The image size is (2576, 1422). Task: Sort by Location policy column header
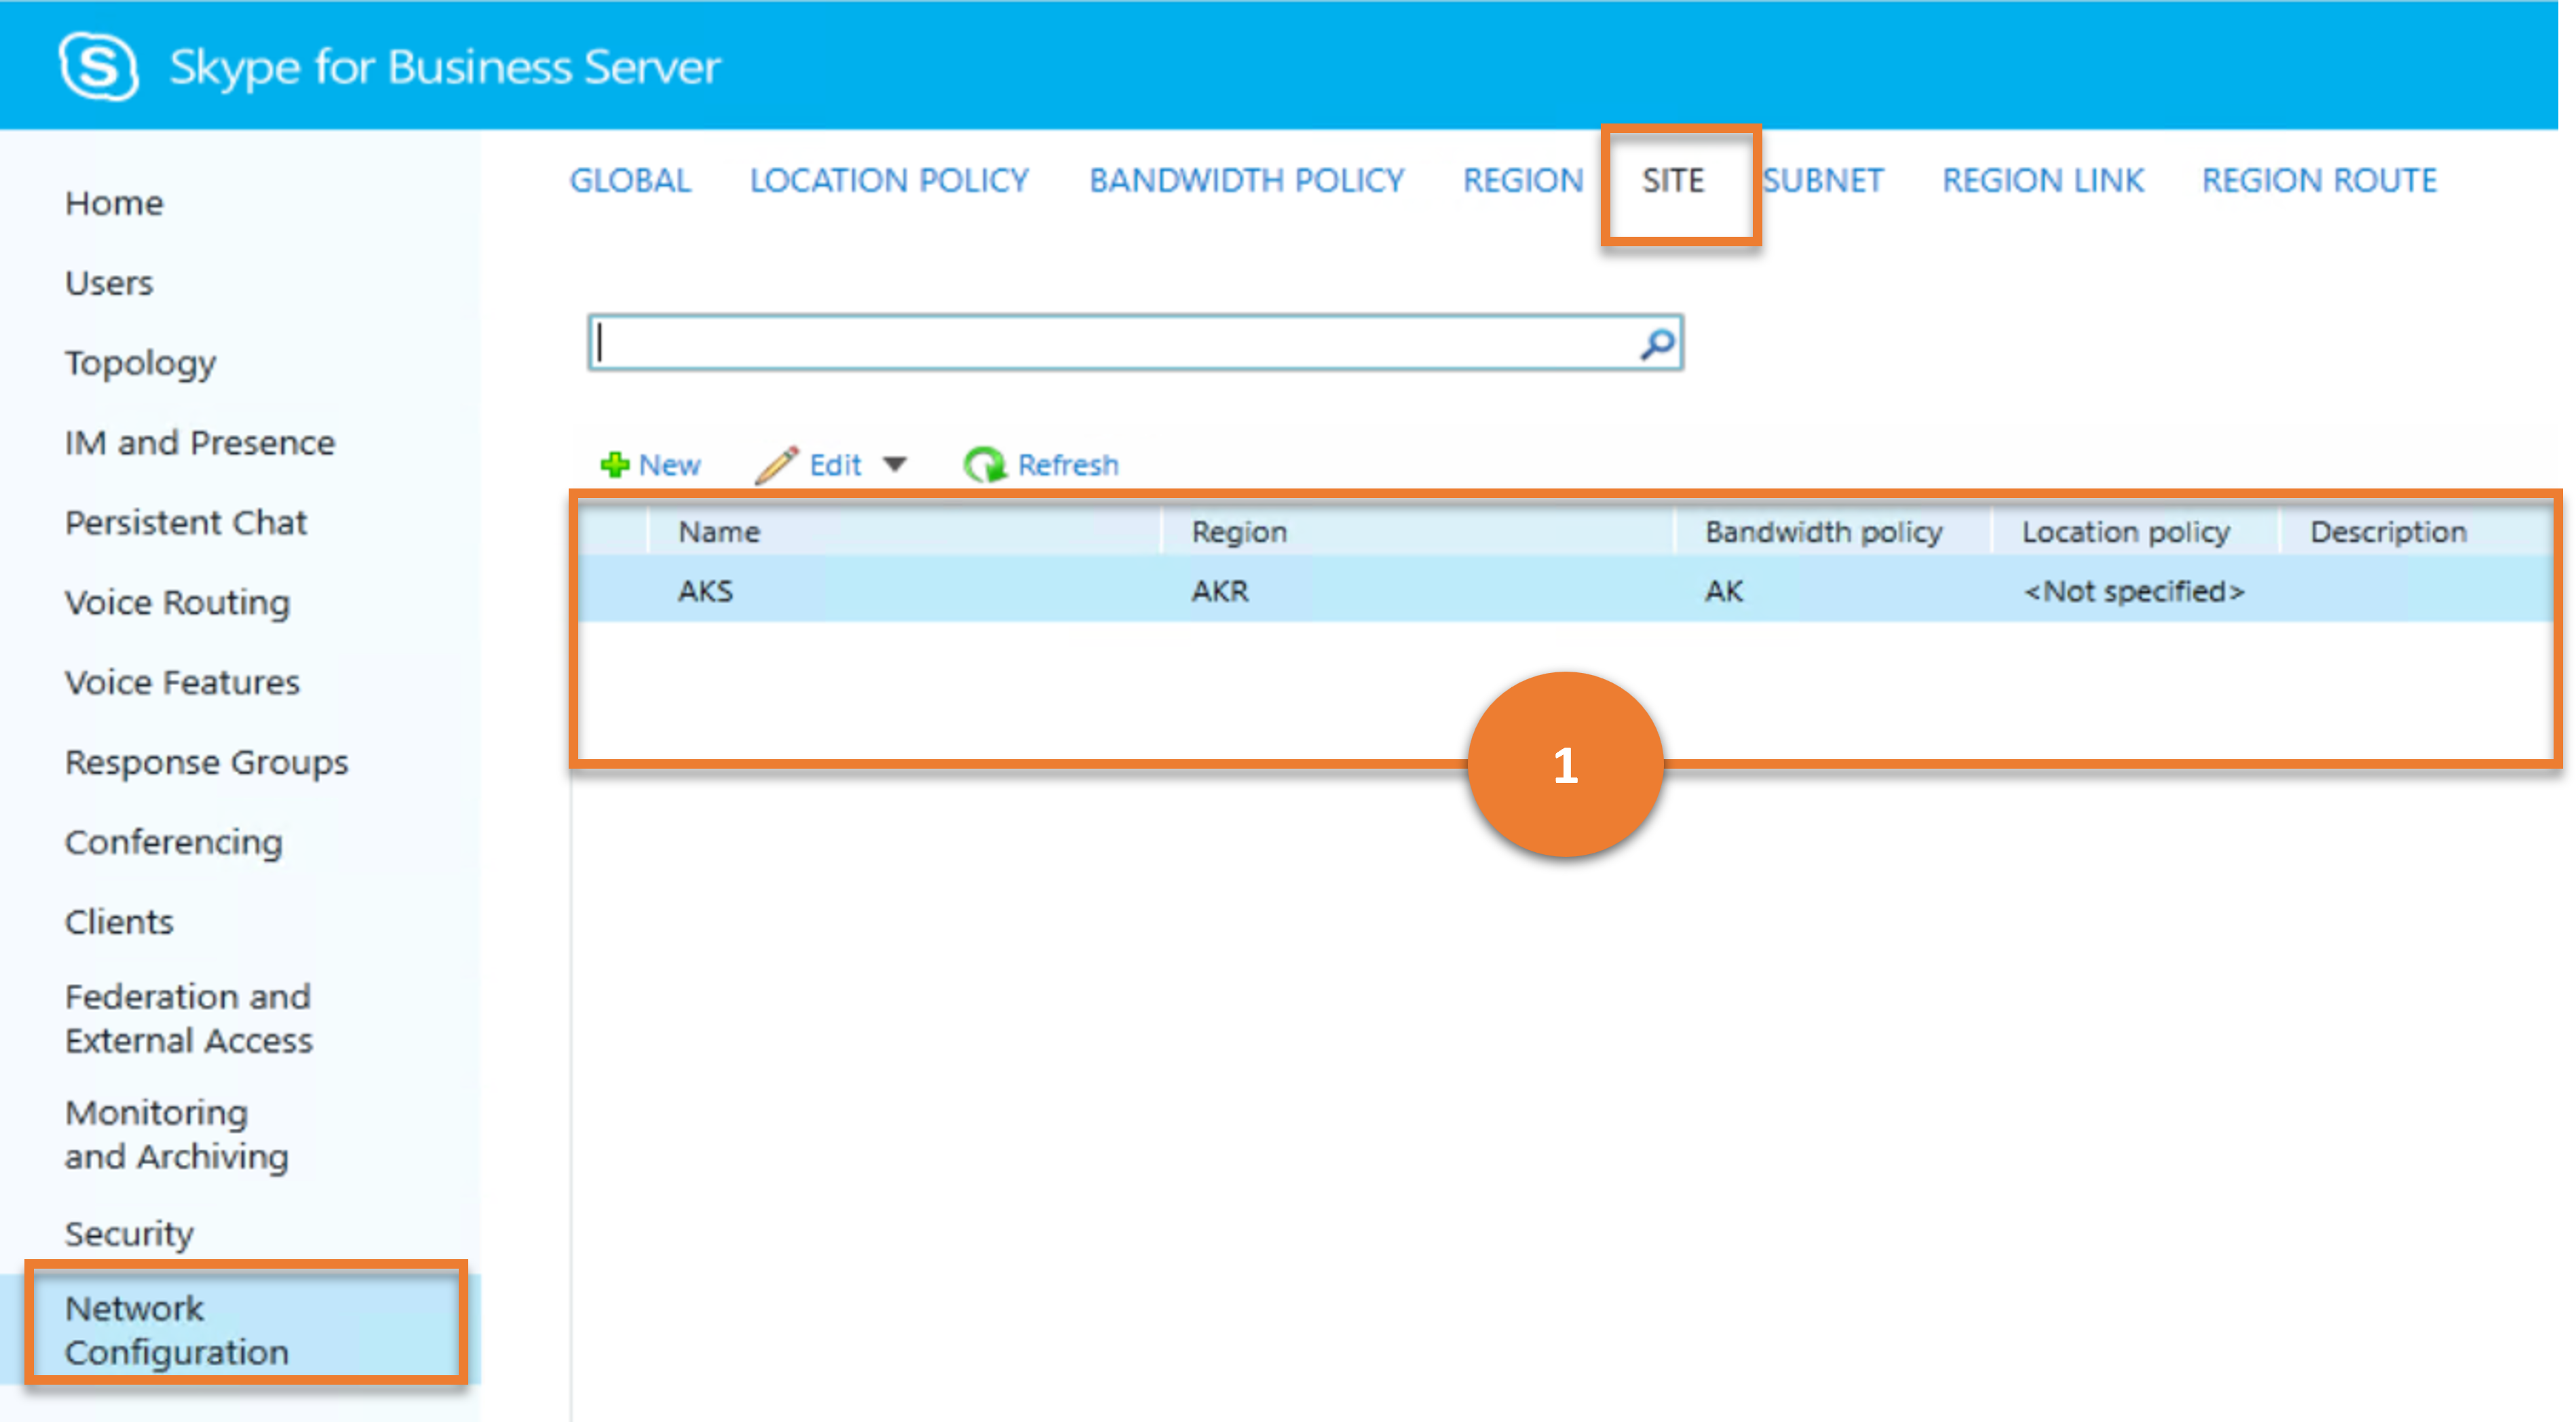(2126, 532)
